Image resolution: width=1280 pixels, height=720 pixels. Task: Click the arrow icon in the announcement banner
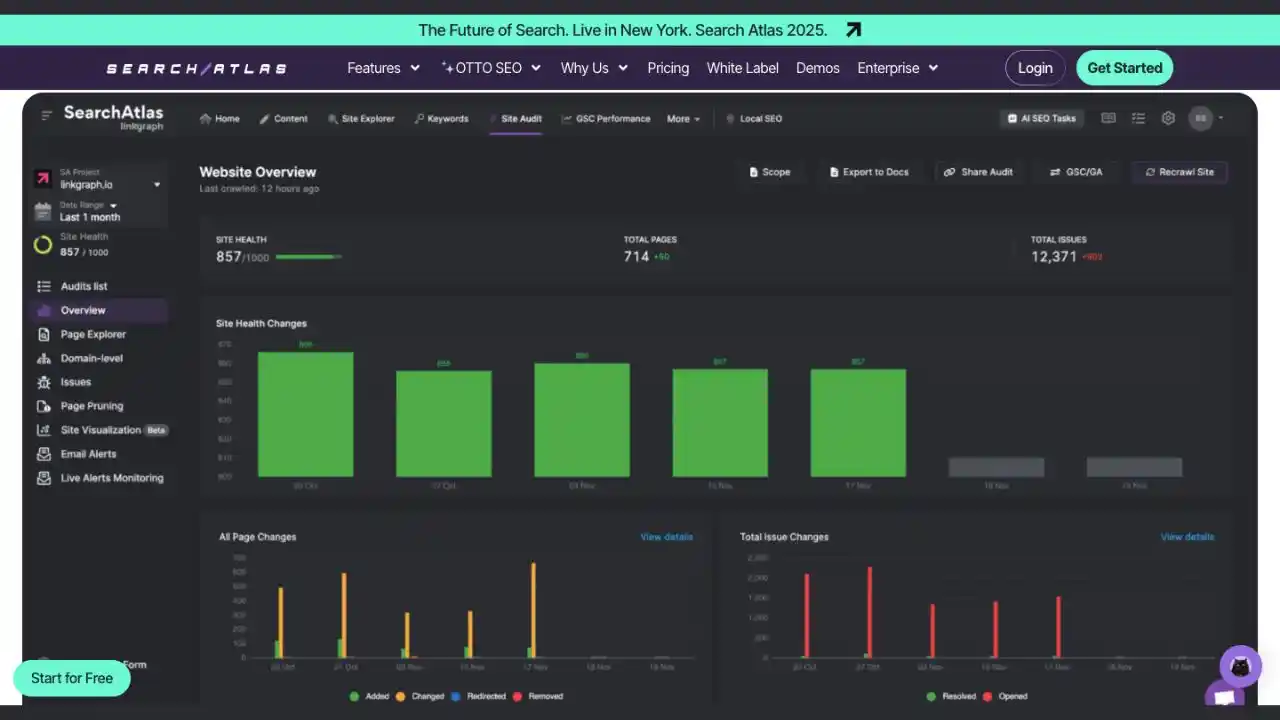[x=853, y=30]
